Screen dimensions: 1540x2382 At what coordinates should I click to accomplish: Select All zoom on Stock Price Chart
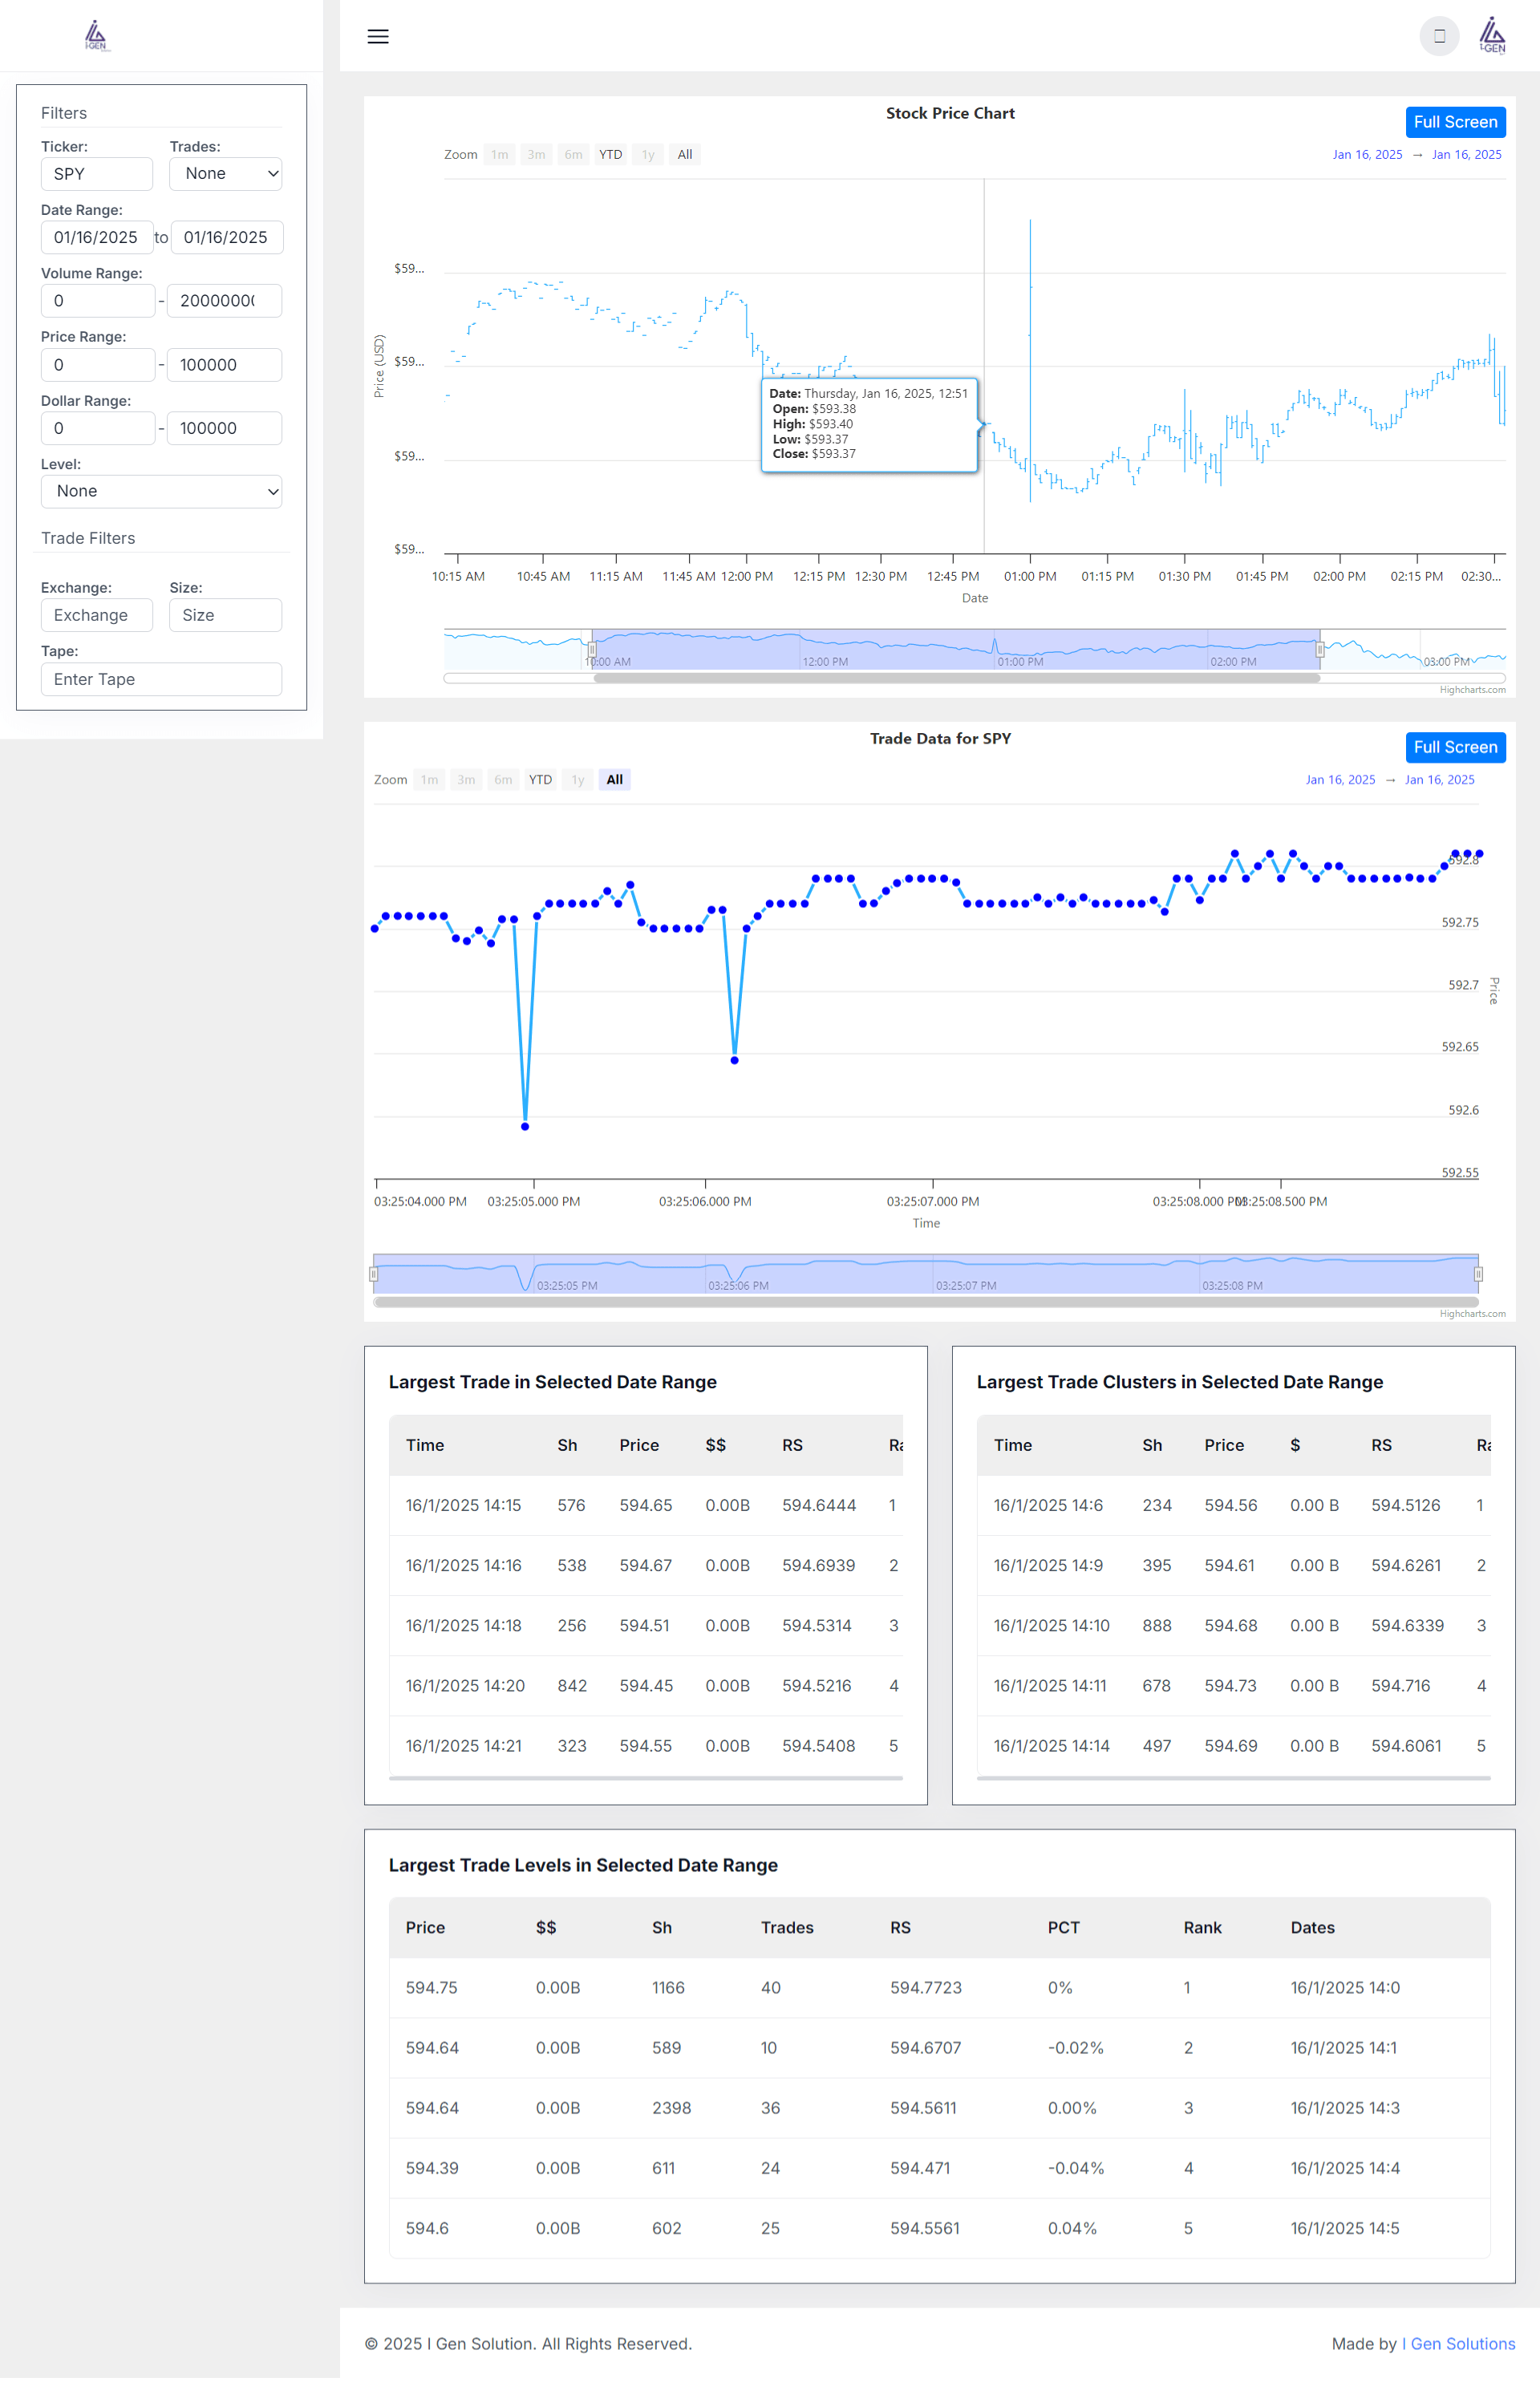click(685, 155)
